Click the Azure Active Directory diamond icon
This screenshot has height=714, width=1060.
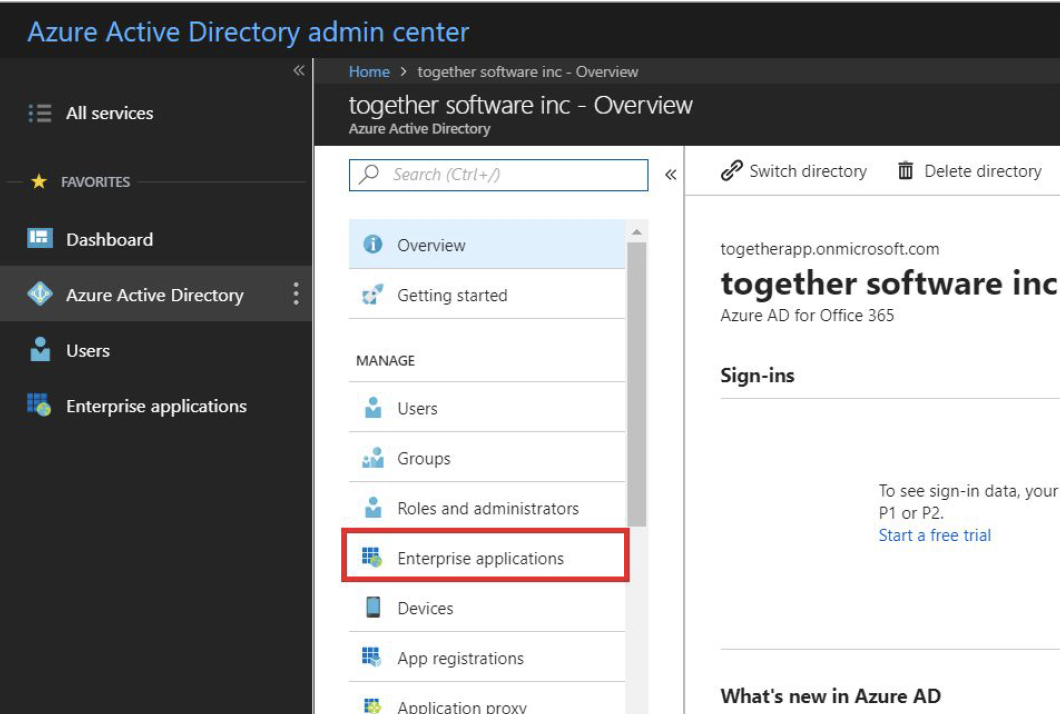pos(40,295)
